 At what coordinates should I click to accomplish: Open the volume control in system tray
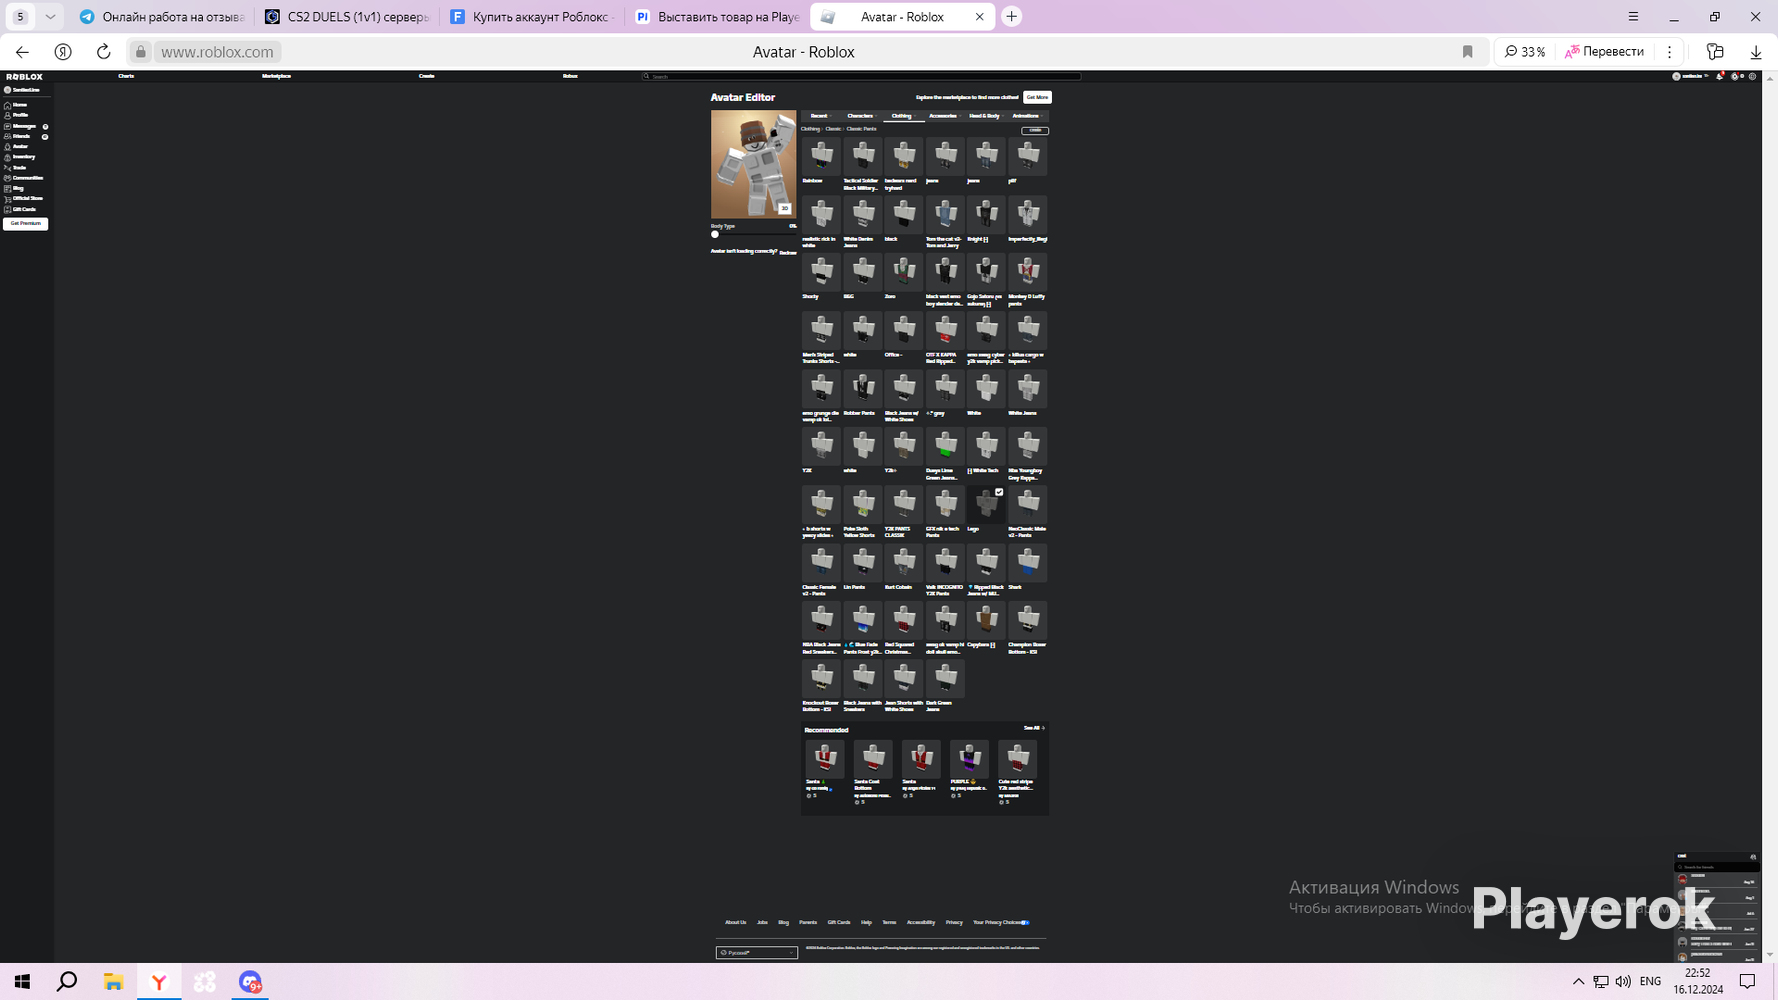coord(1623,982)
